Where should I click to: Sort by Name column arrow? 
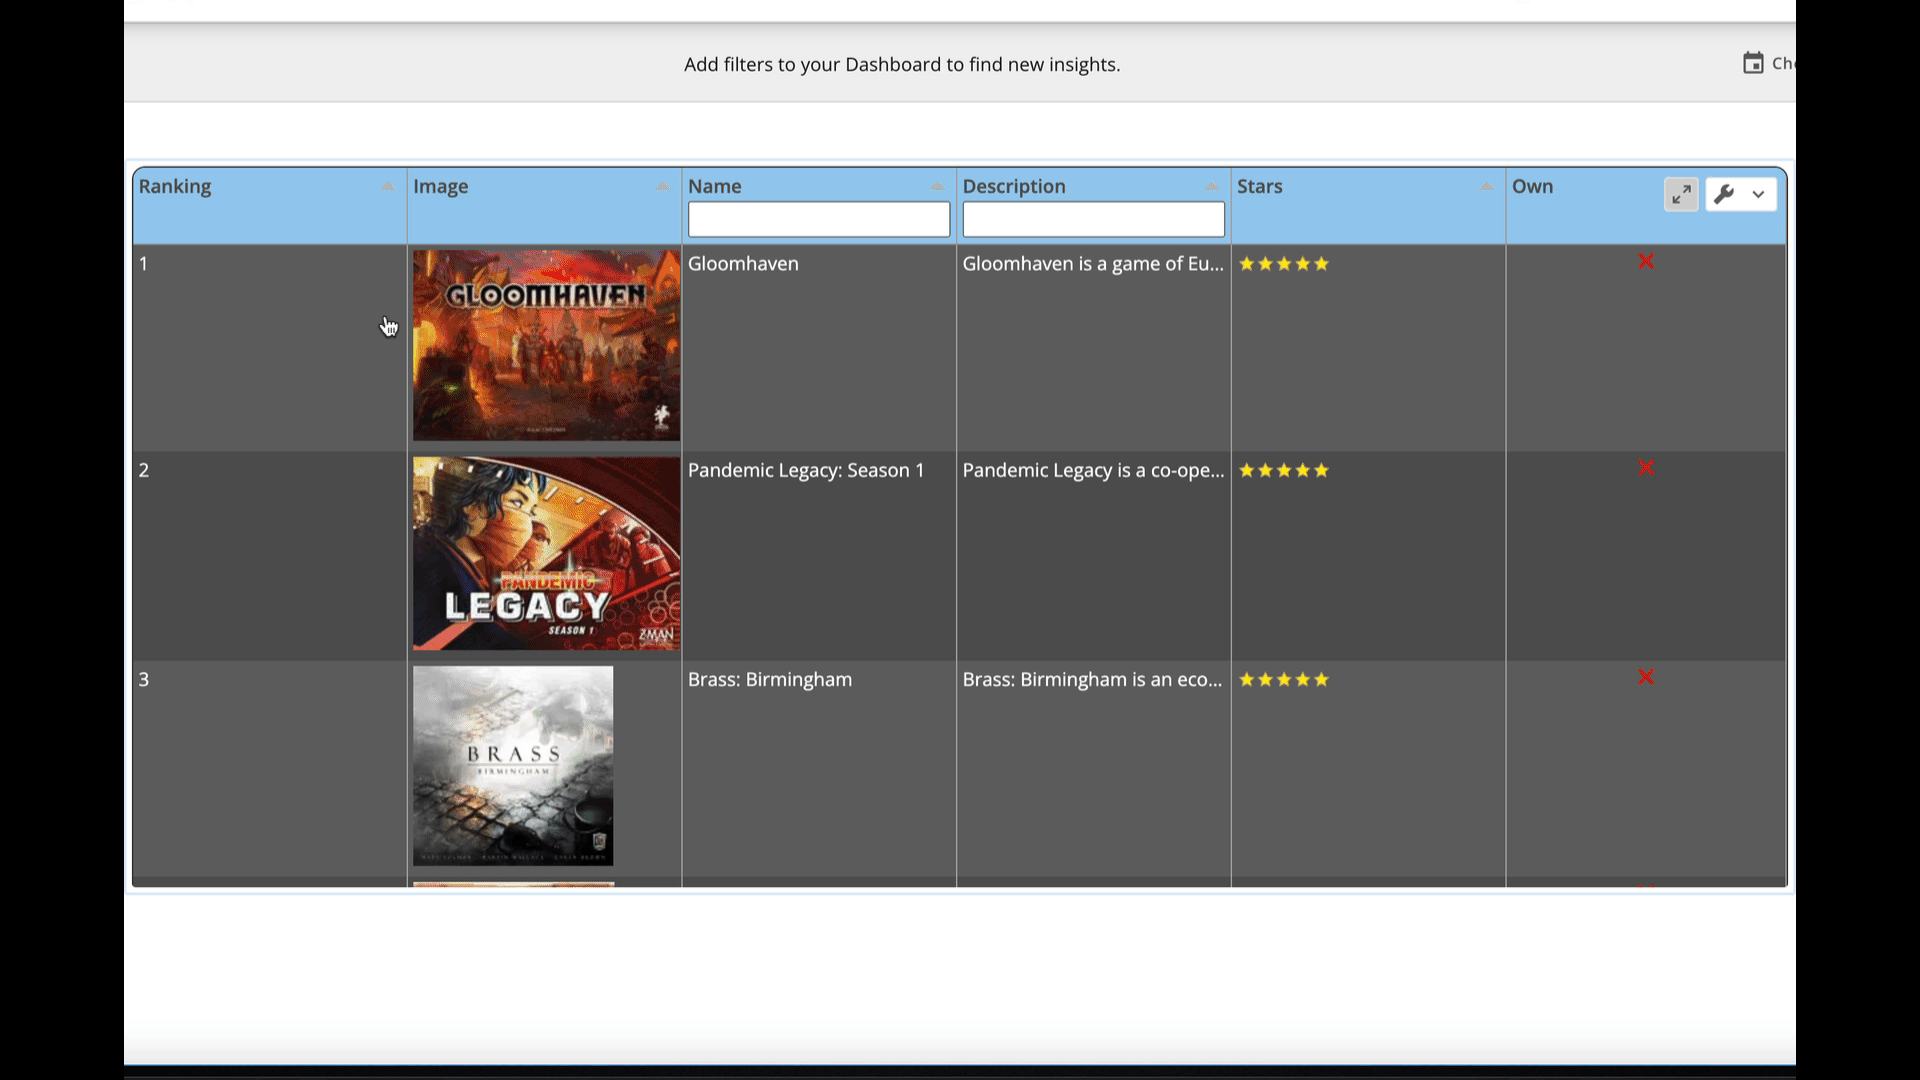937,187
